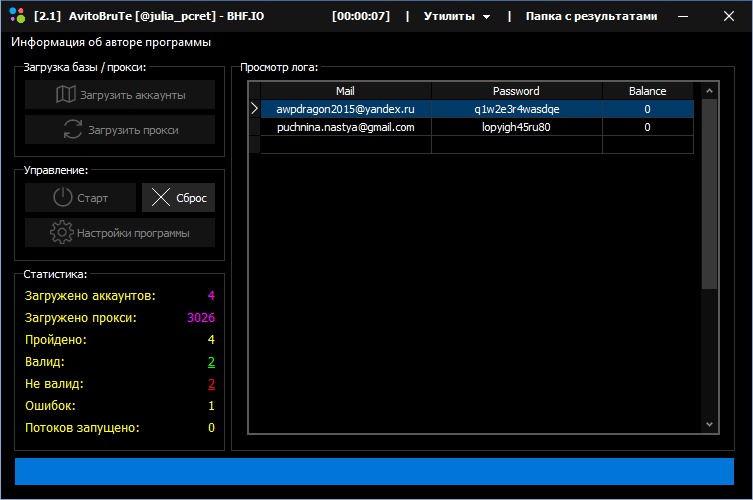753x500 pixels.
Task: Click the Потоков запущено value 0
Action: (x=211, y=427)
